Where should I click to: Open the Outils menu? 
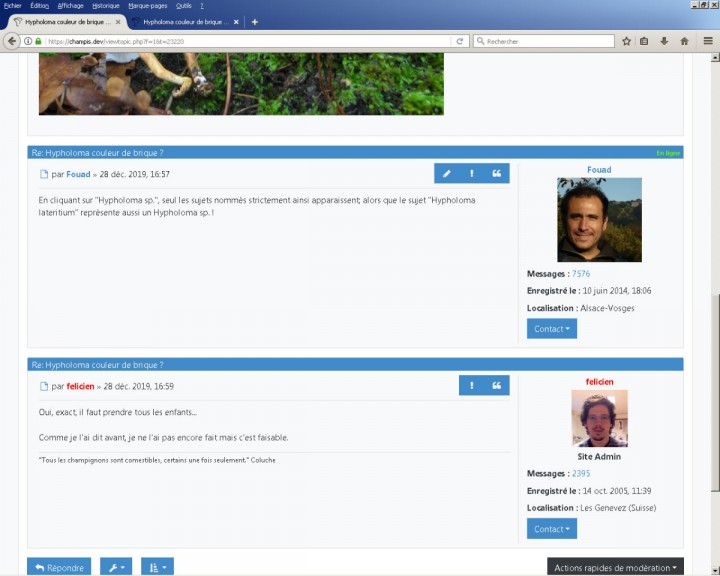[x=184, y=6]
